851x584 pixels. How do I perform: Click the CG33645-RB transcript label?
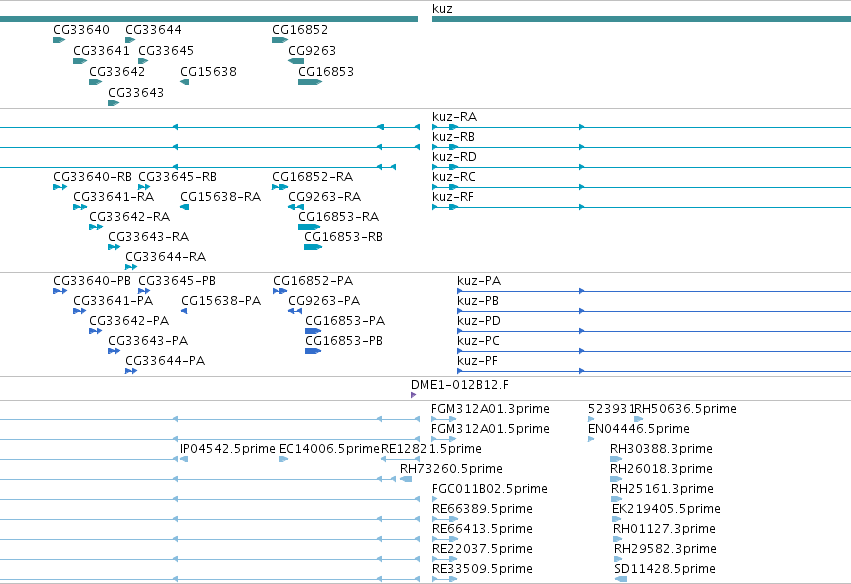[177, 177]
